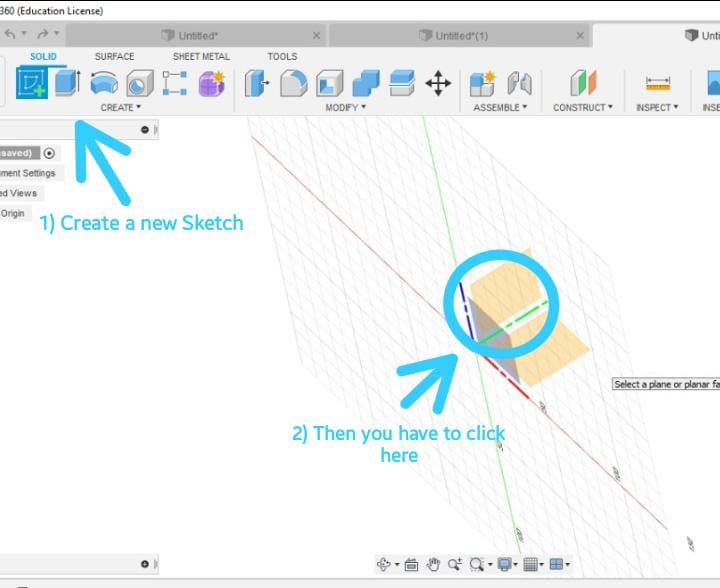
Task: Click the Viewports layout icon
Action: pyautogui.click(x=556, y=564)
